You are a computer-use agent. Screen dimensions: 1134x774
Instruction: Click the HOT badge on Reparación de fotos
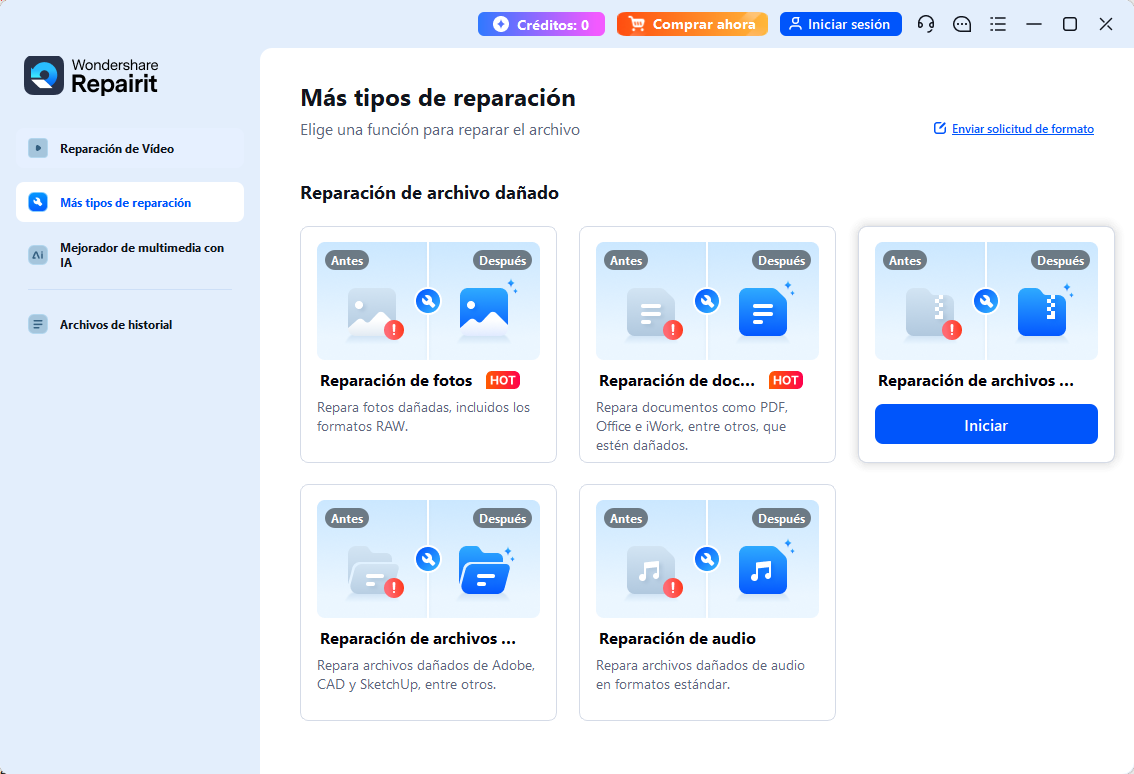(x=502, y=380)
